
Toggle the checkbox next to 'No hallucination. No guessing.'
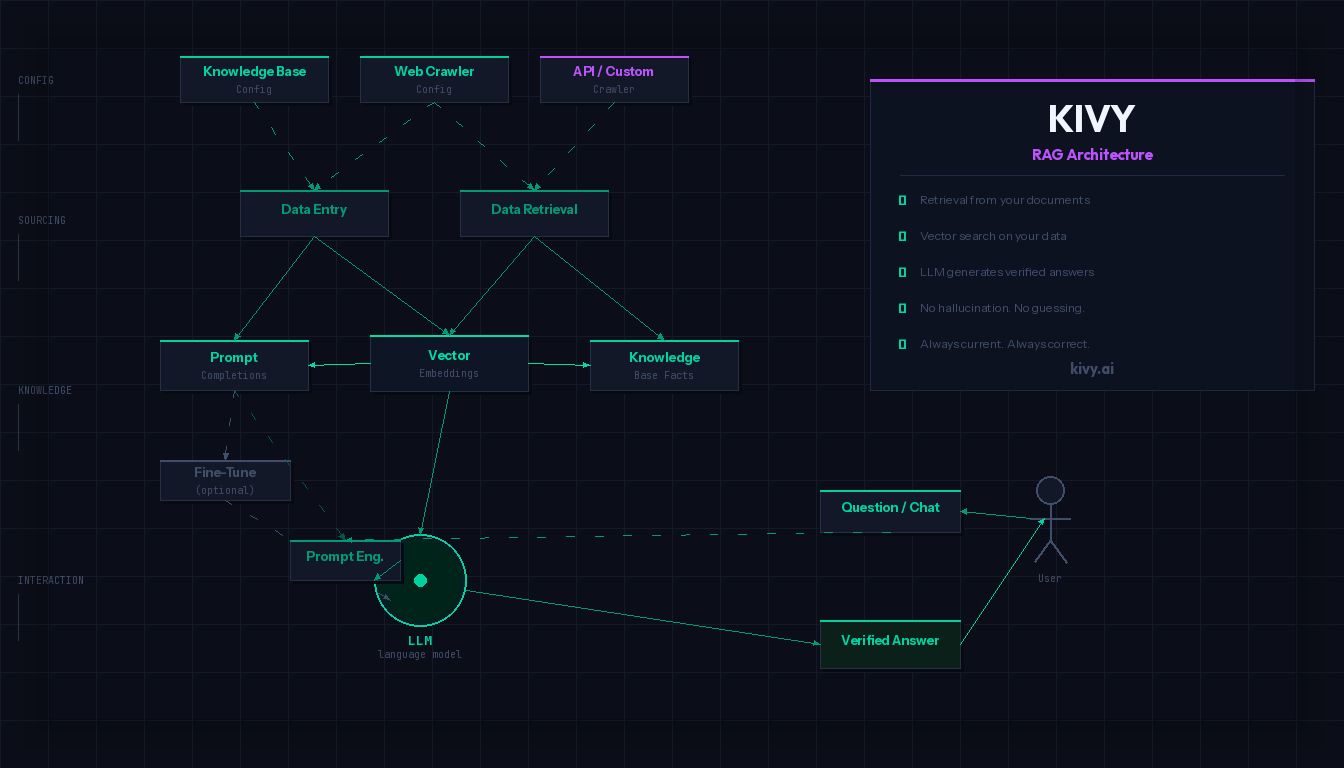(x=903, y=308)
